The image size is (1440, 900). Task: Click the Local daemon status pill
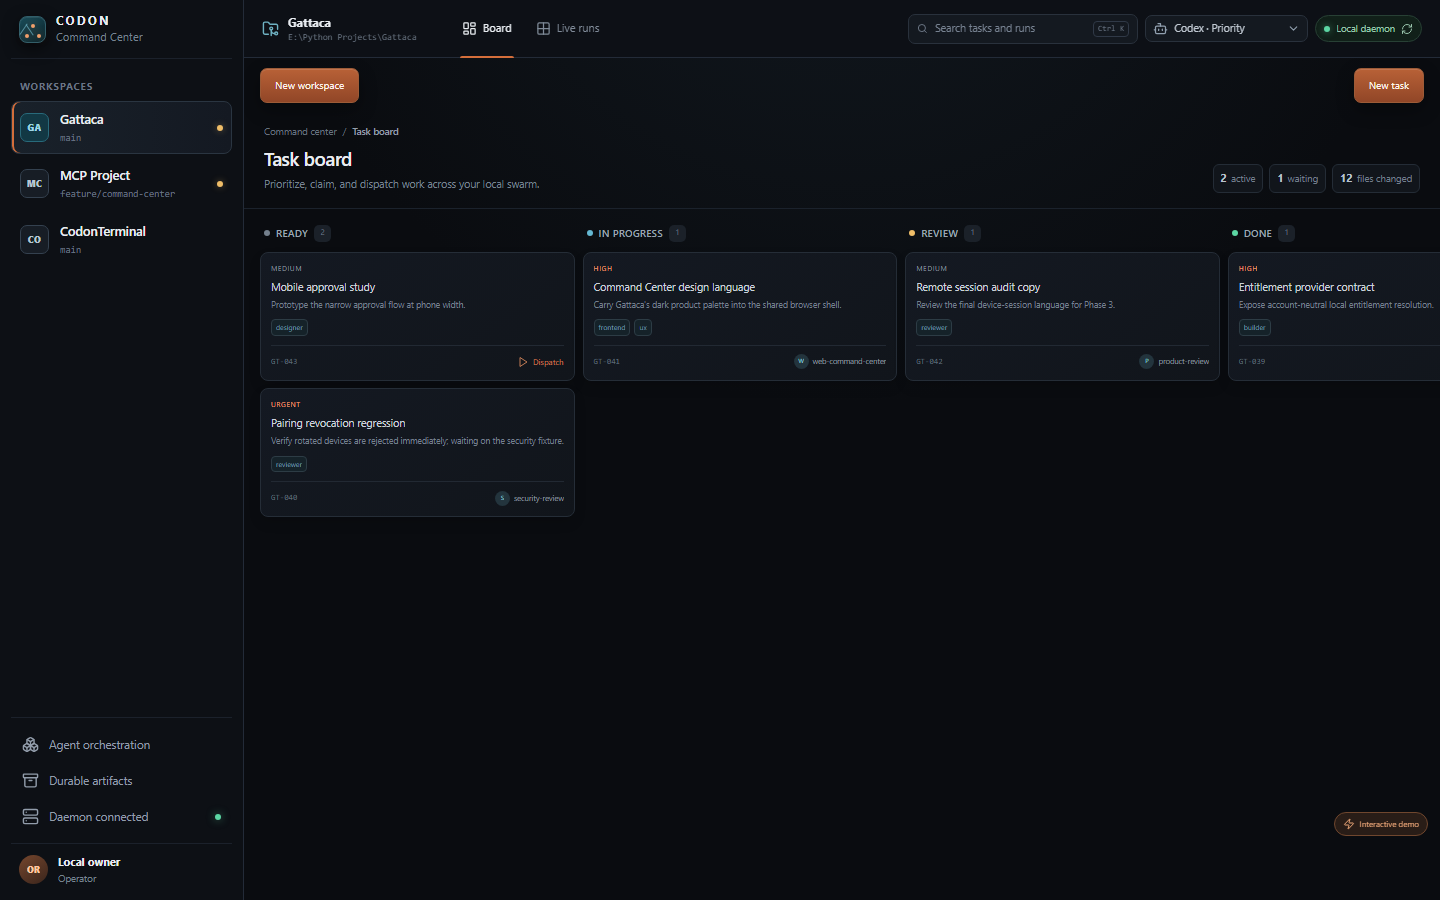click(x=1368, y=29)
